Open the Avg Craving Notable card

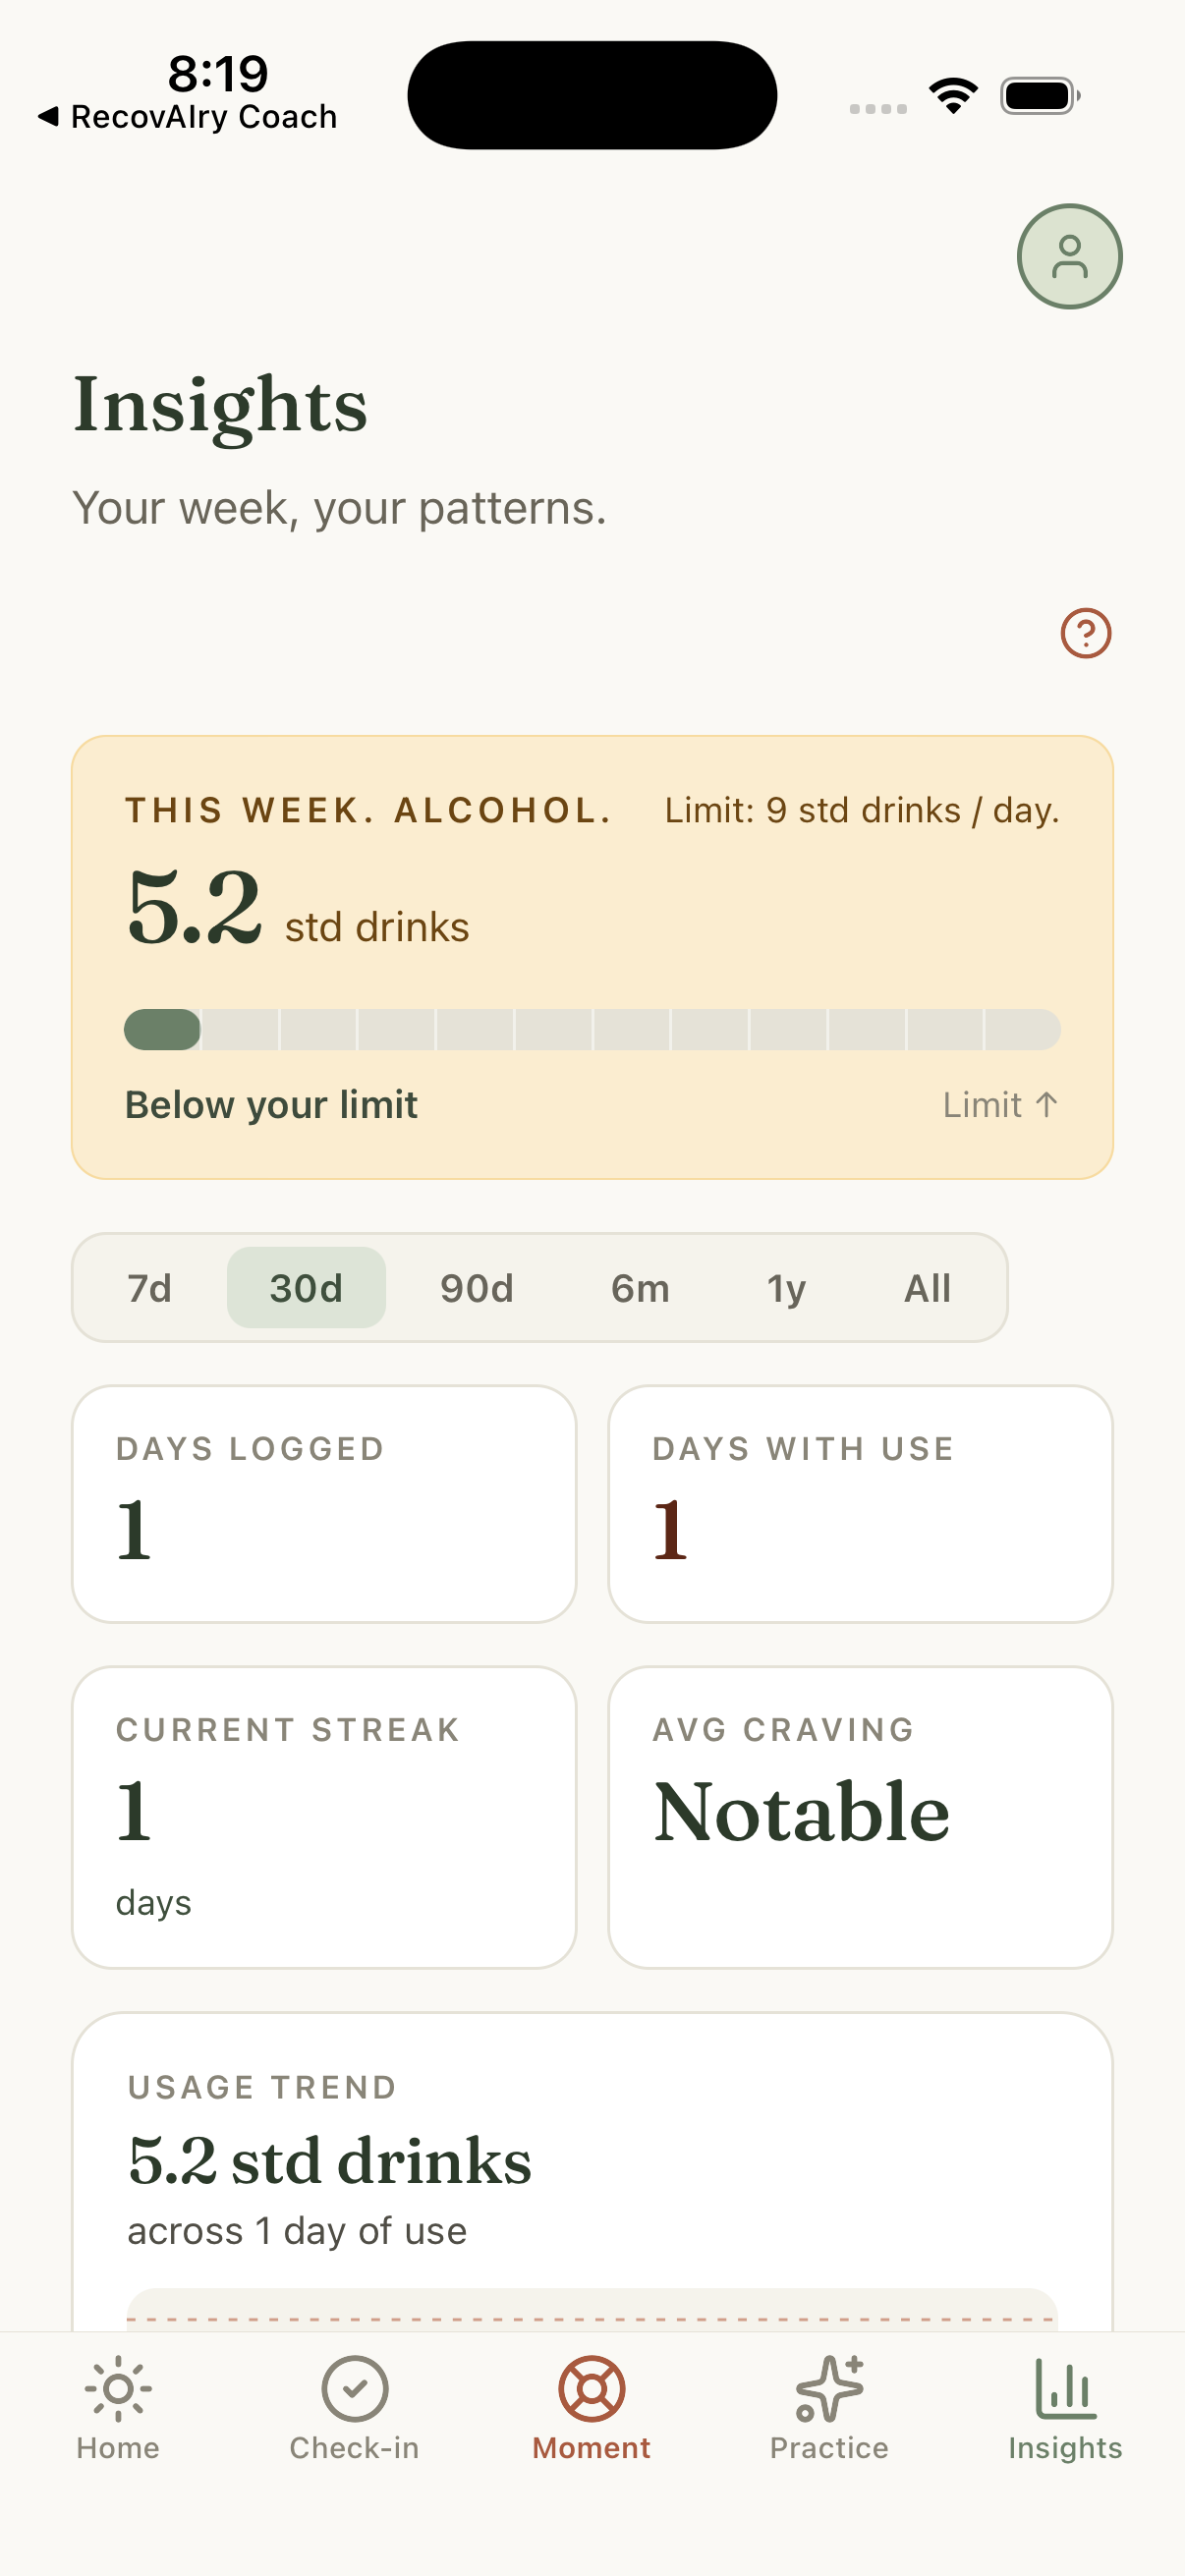tap(860, 1817)
